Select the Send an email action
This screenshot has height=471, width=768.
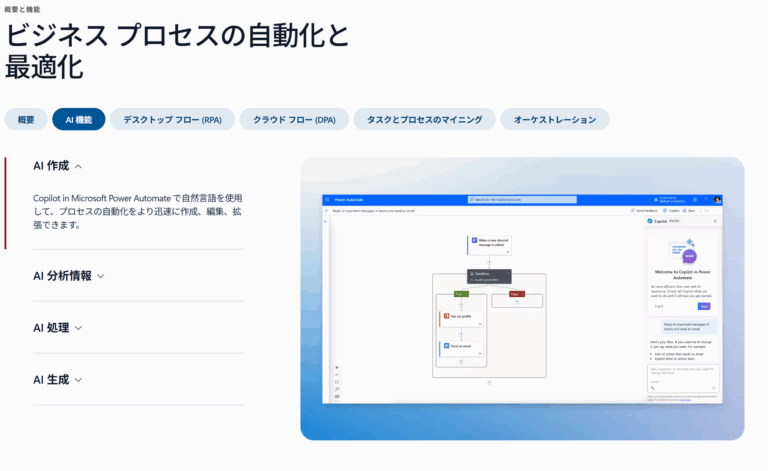click(x=461, y=349)
